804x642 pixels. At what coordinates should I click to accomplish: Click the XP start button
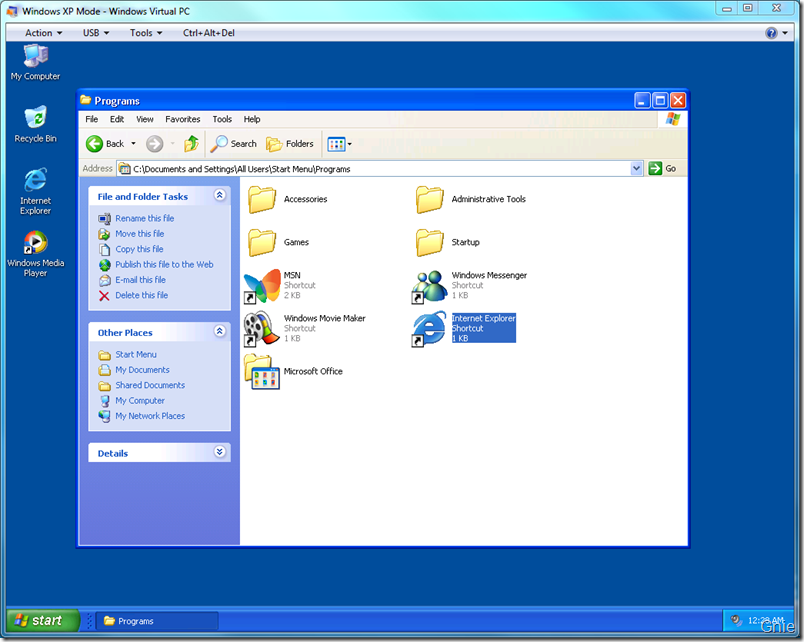tap(37, 621)
